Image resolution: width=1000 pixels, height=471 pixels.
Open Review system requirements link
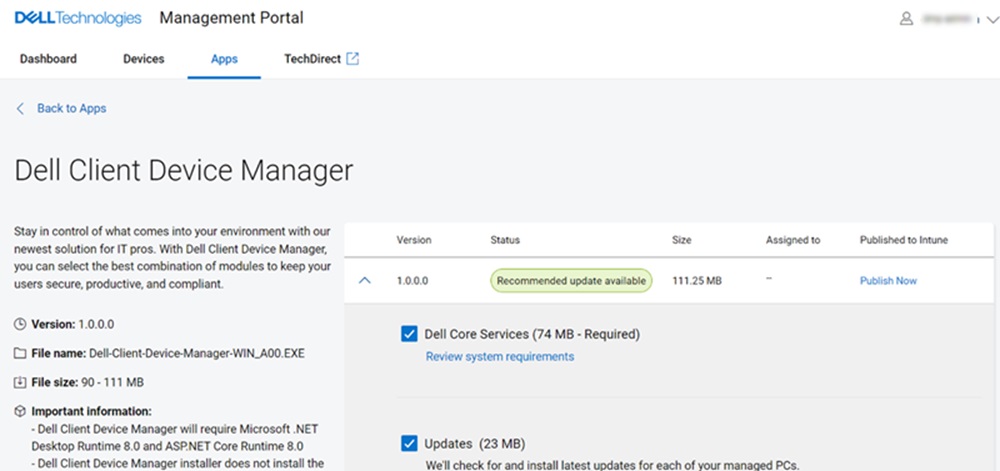[x=500, y=356]
